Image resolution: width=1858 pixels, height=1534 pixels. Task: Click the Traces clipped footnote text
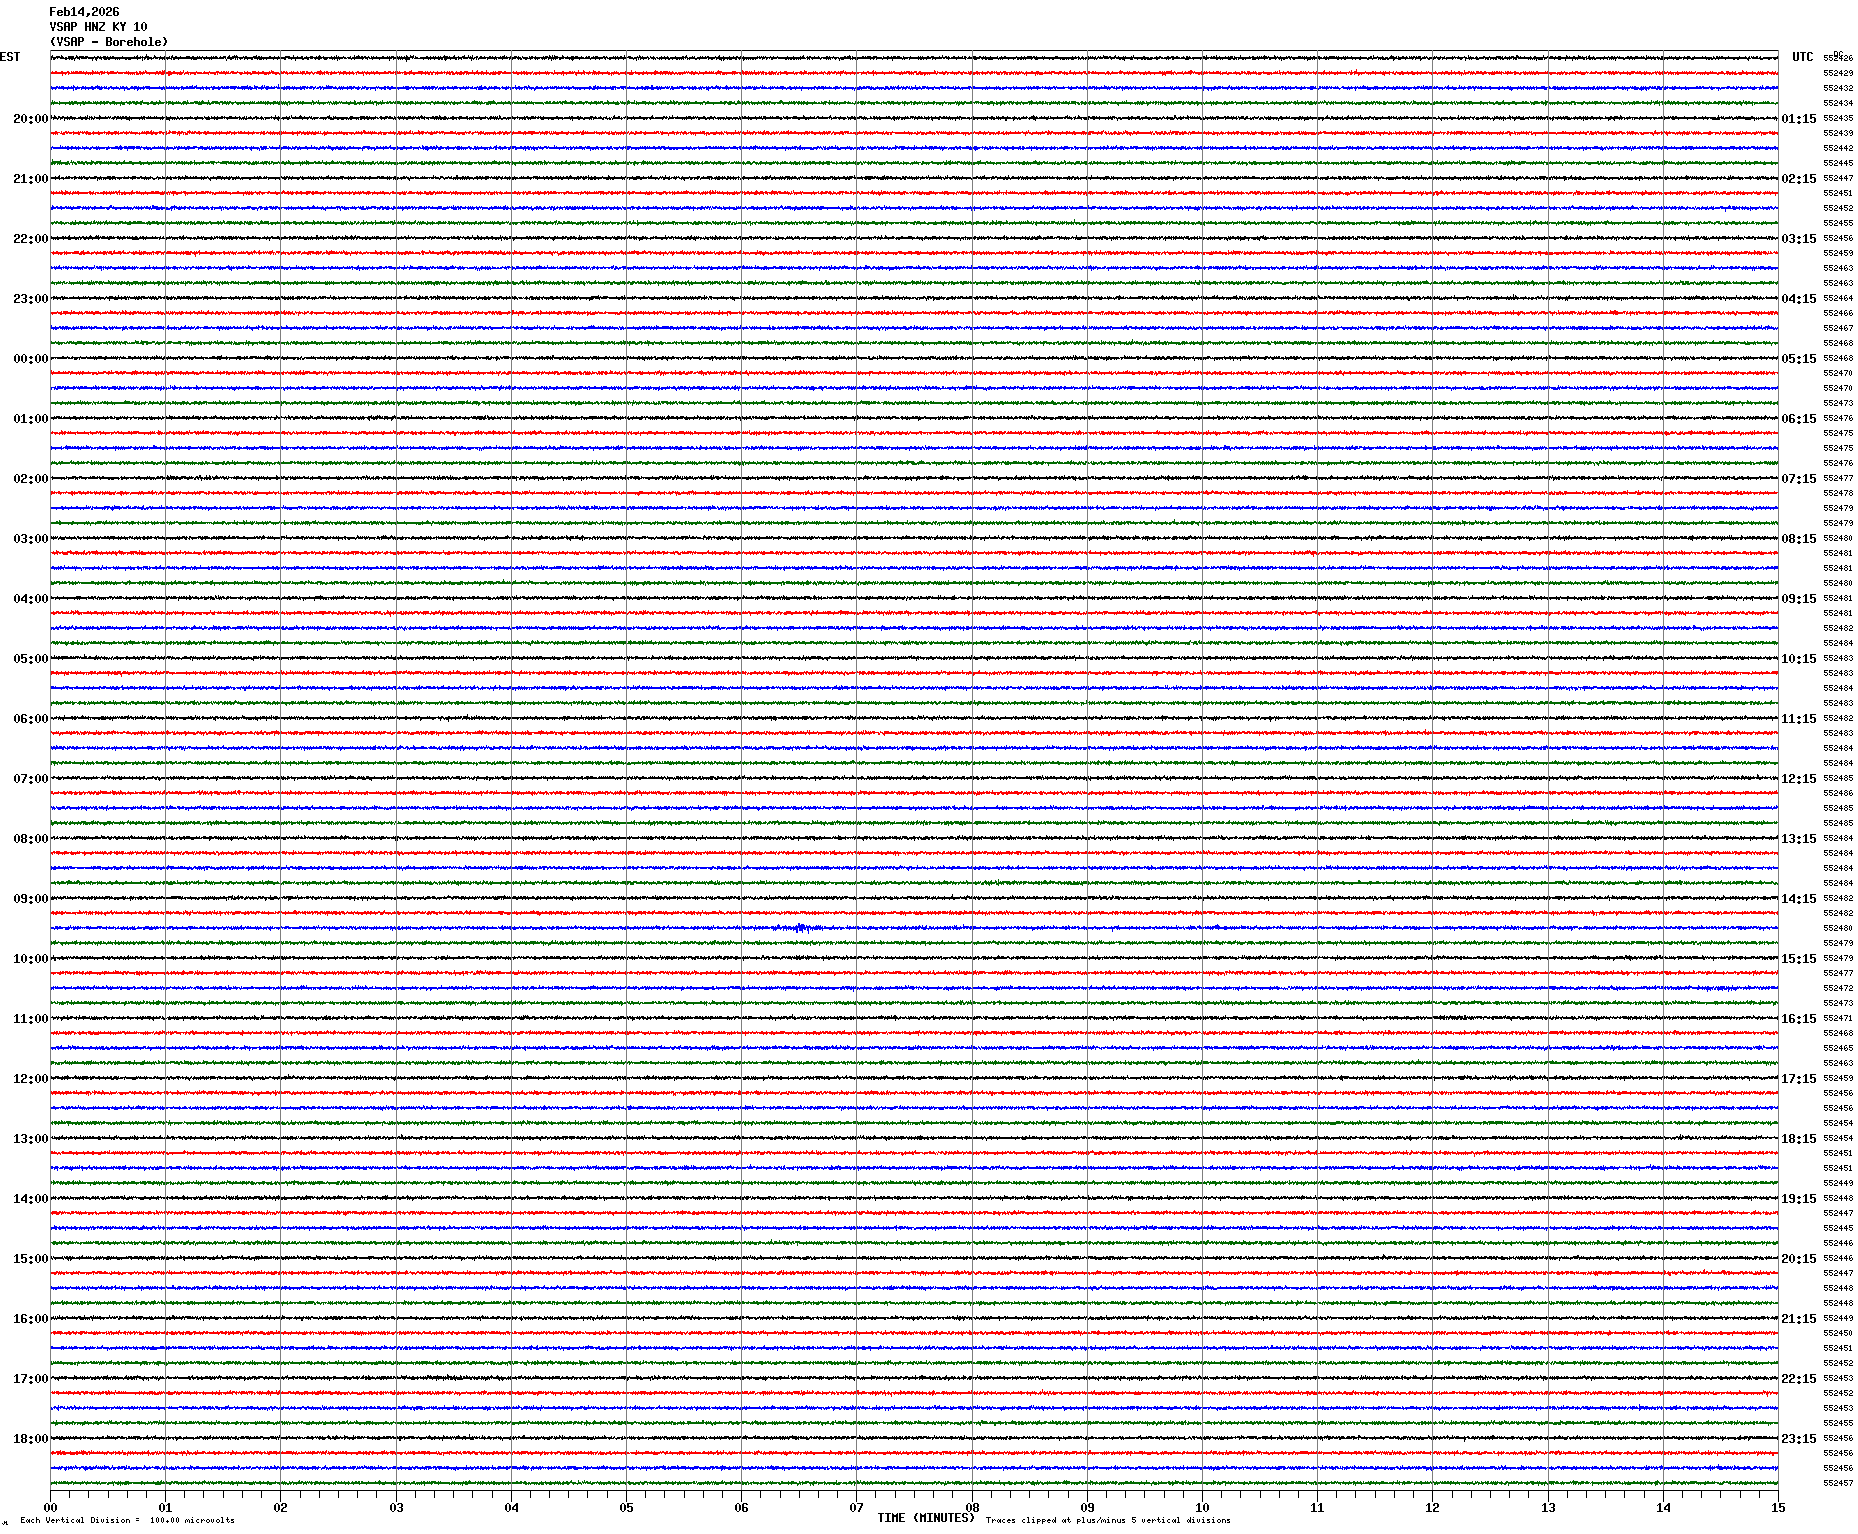click(x=1108, y=1520)
